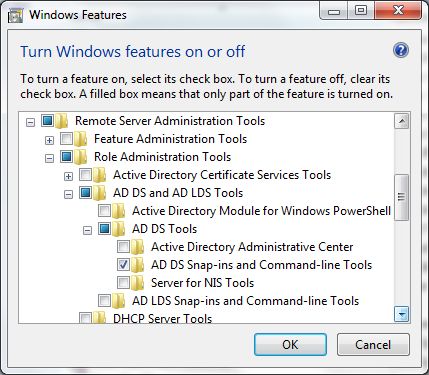Click the help question mark icon
Screen dimensions: 429x375
401,50
